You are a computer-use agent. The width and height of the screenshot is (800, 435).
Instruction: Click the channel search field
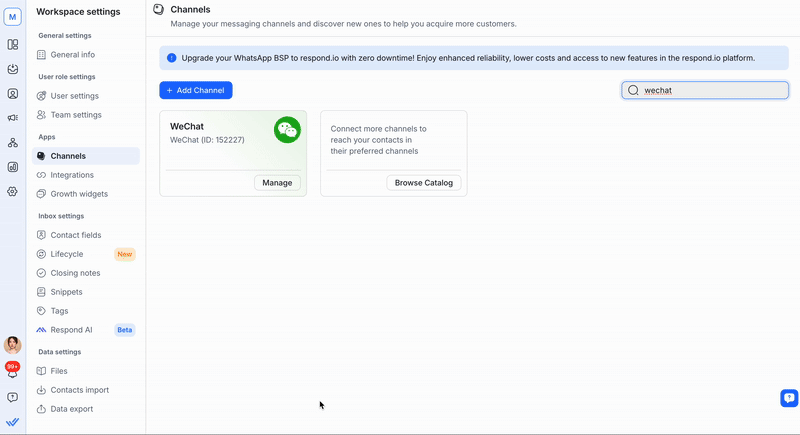click(x=712, y=90)
